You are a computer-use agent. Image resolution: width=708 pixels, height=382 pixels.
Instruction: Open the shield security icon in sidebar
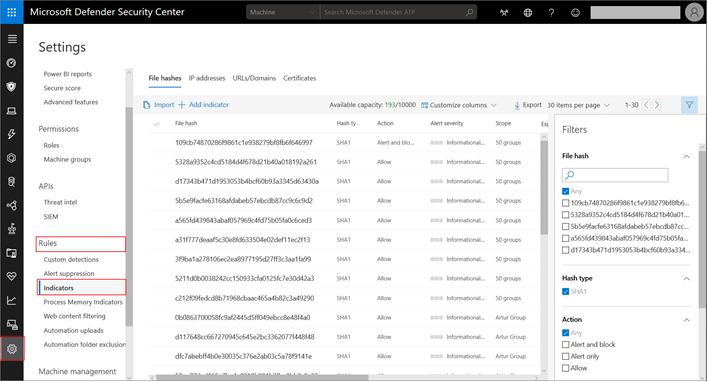coord(12,87)
